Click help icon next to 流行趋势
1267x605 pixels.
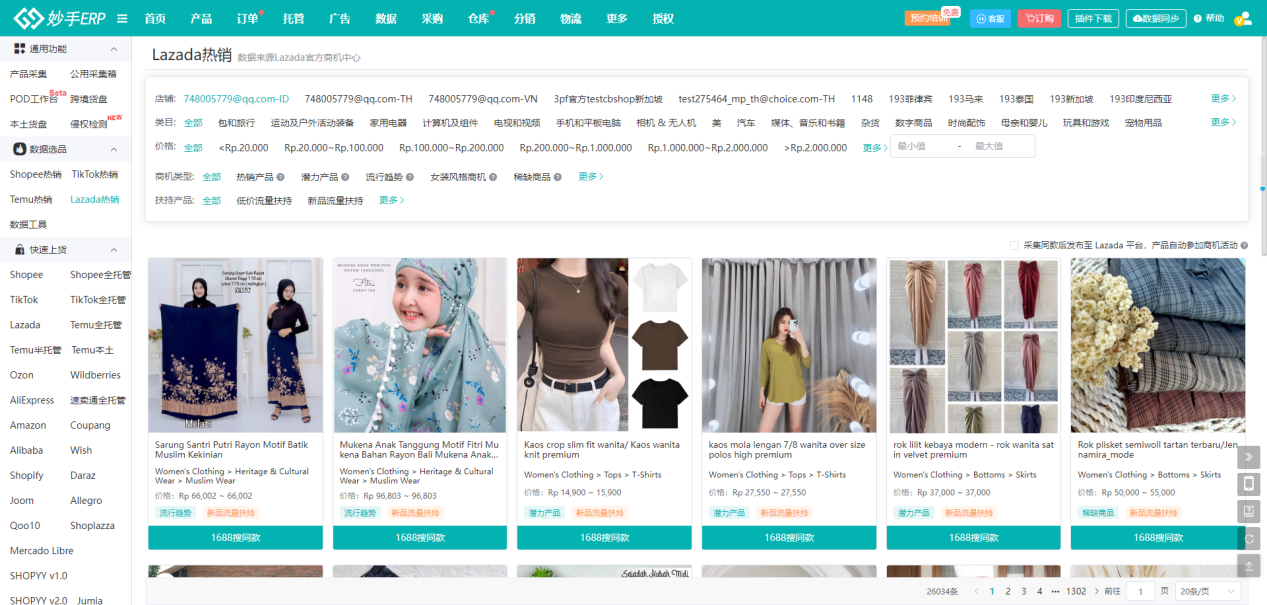coord(409,177)
